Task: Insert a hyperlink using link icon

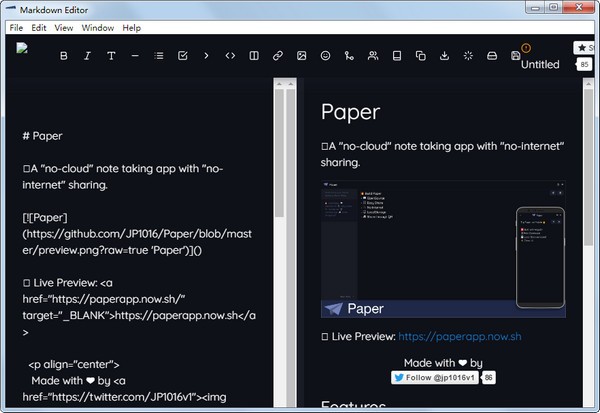Action: [x=278, y=56]
